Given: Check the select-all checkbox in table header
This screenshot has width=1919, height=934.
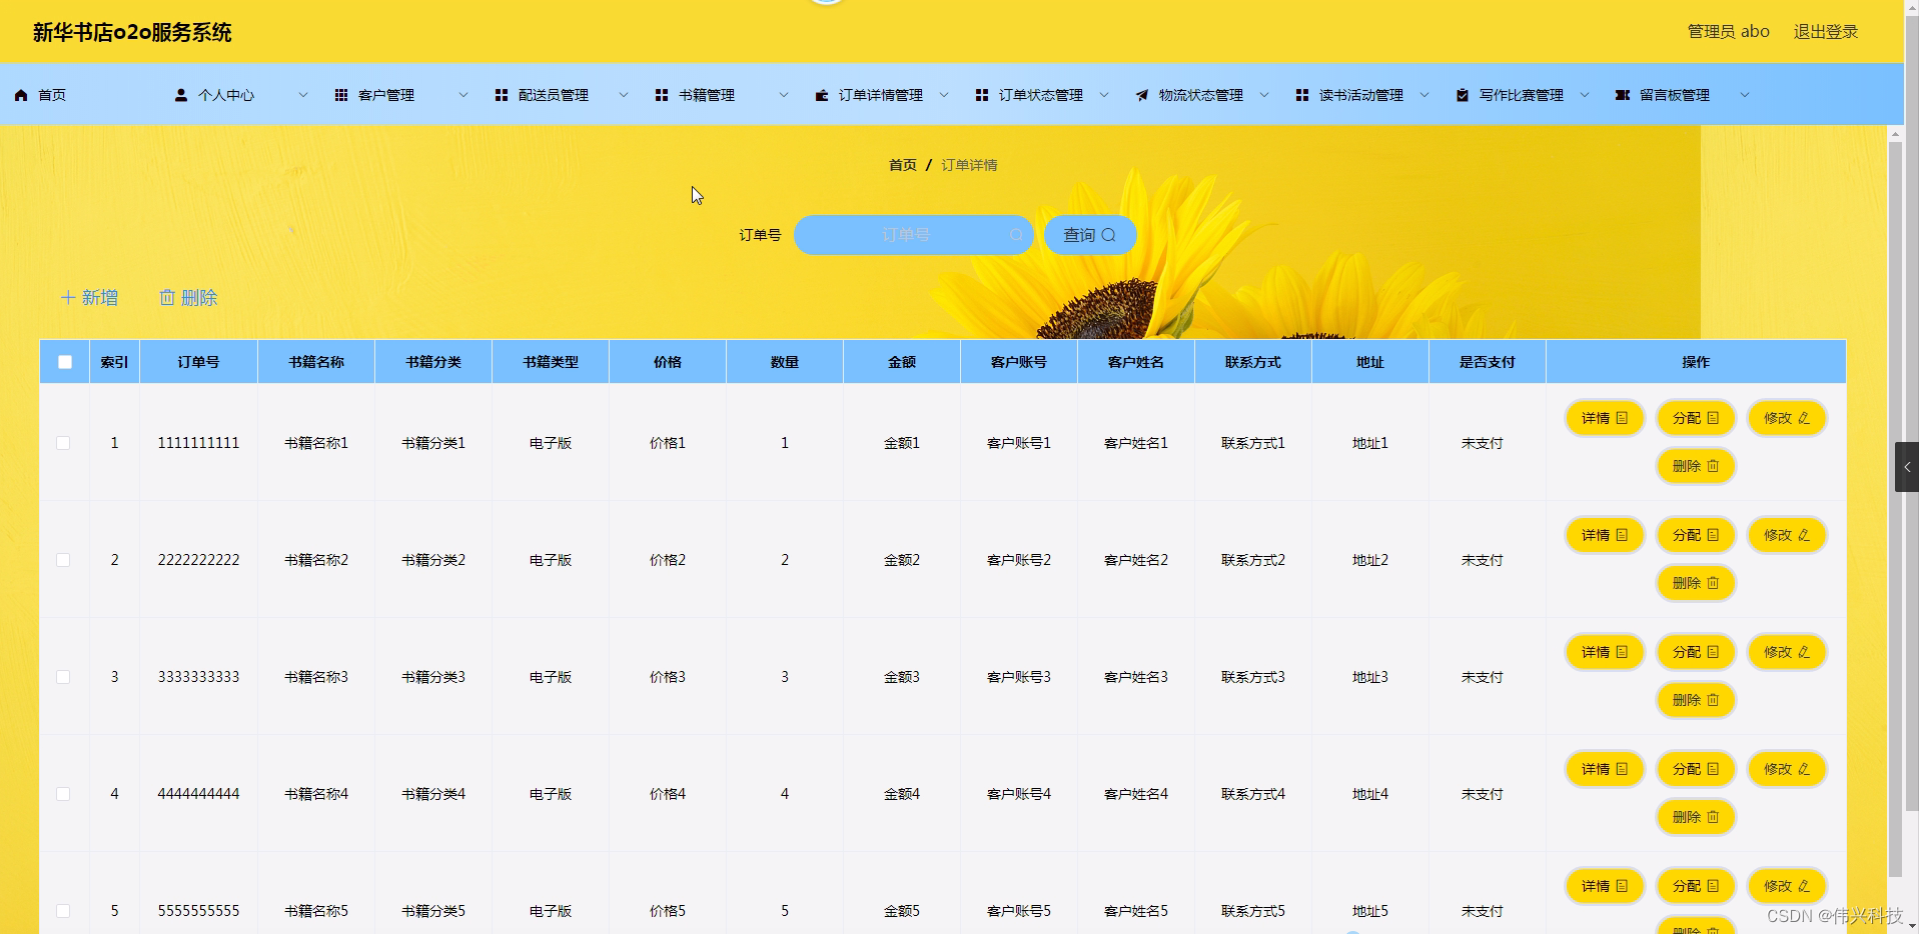Looking at the screenshot, I should 64,361.
